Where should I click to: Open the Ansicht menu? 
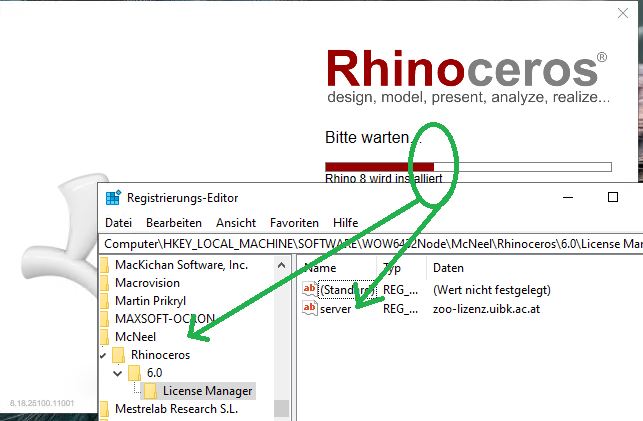[236, 223]
